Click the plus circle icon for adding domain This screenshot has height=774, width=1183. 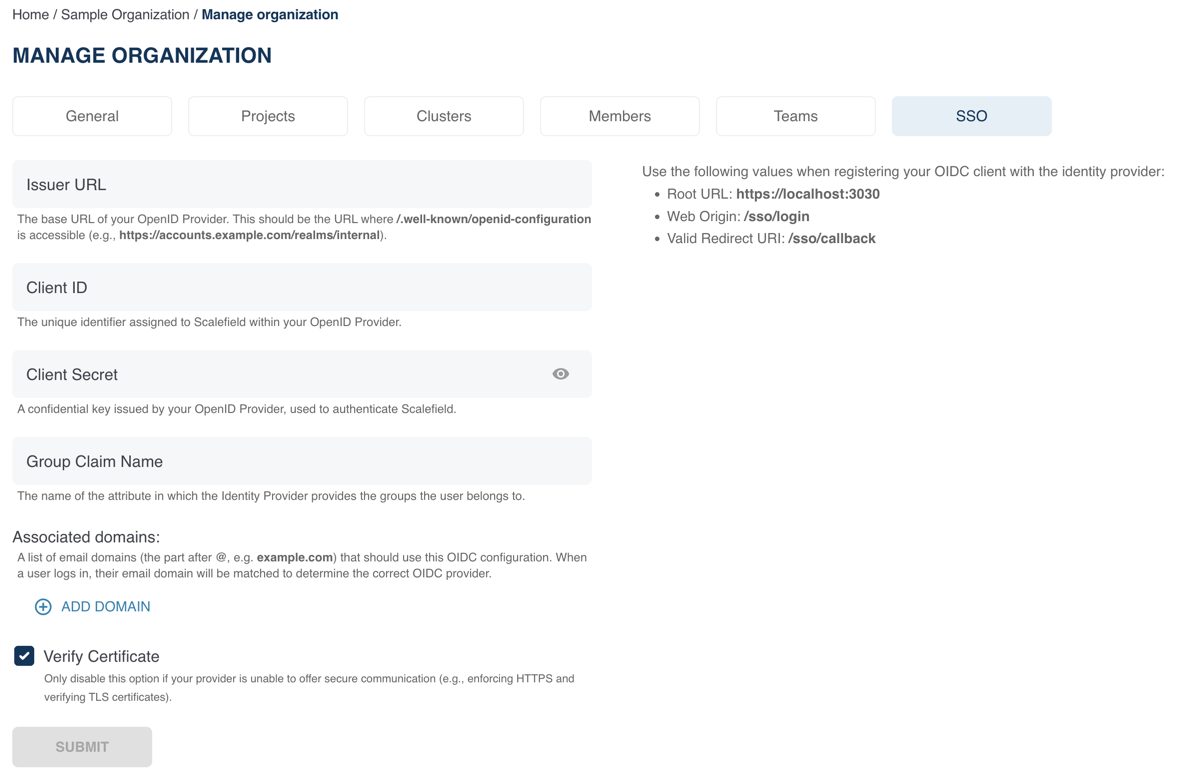click(x=43, y=607)
